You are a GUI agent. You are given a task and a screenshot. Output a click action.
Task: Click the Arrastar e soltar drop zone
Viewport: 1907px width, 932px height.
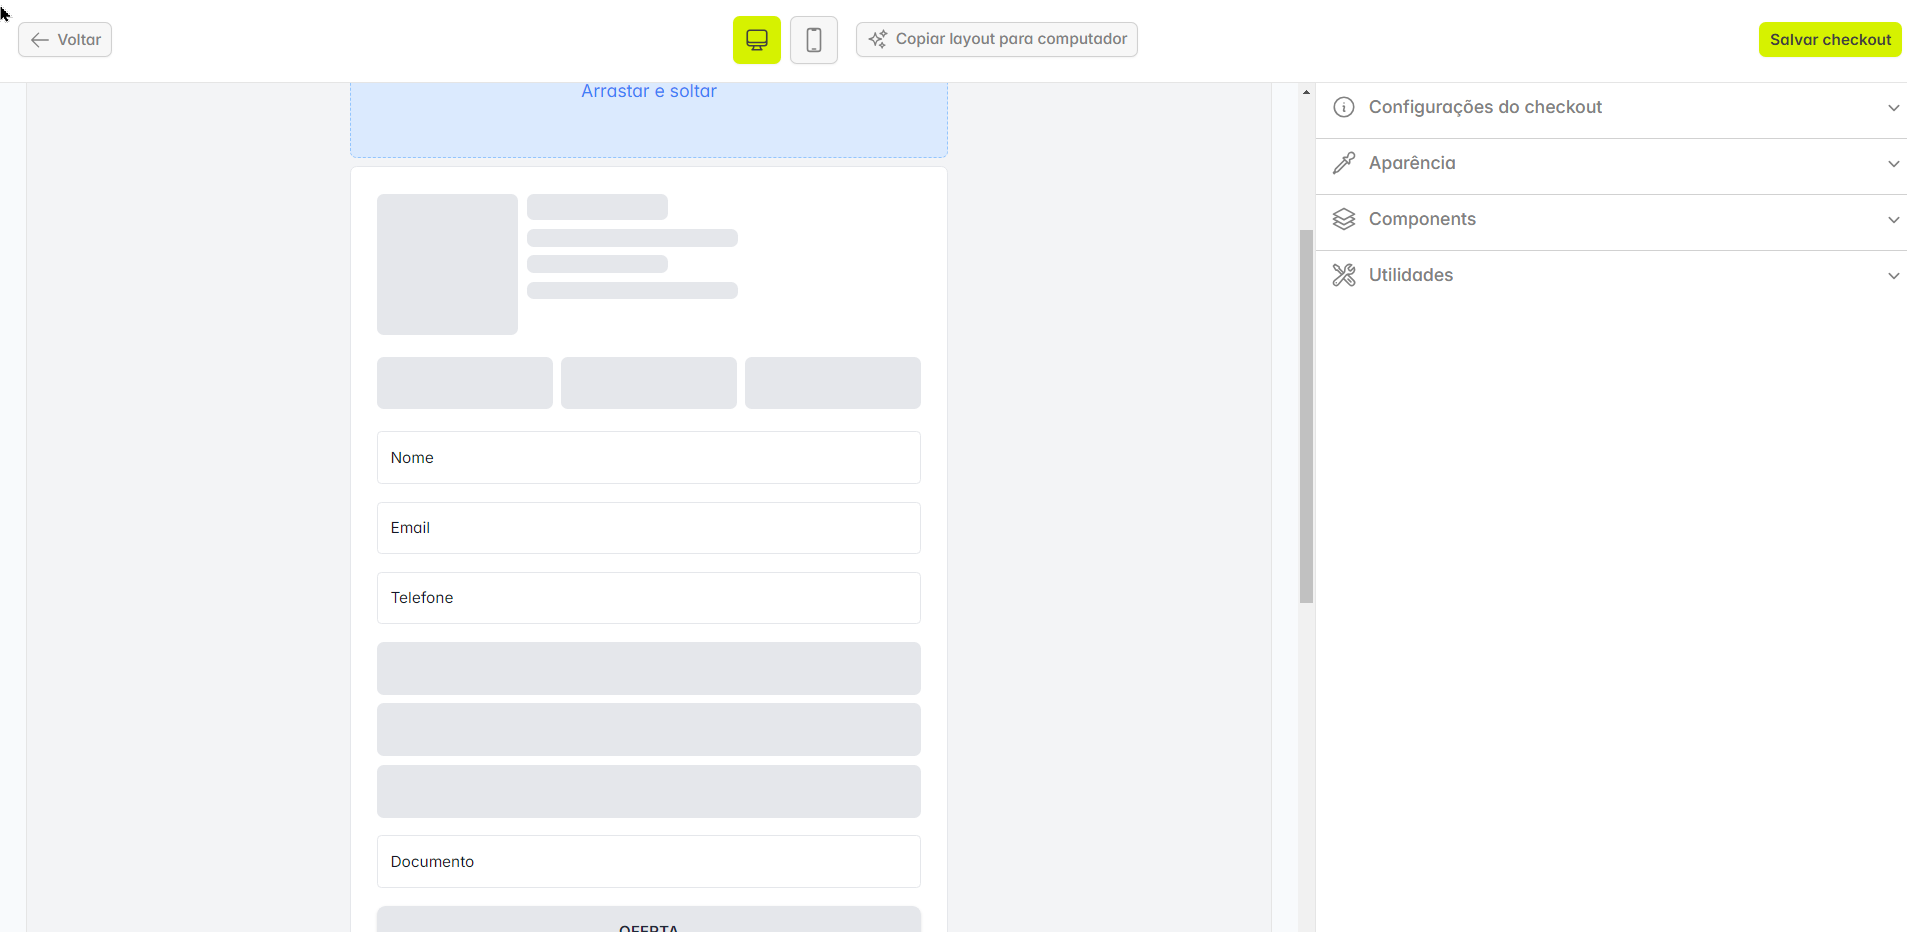coord(648,110)
